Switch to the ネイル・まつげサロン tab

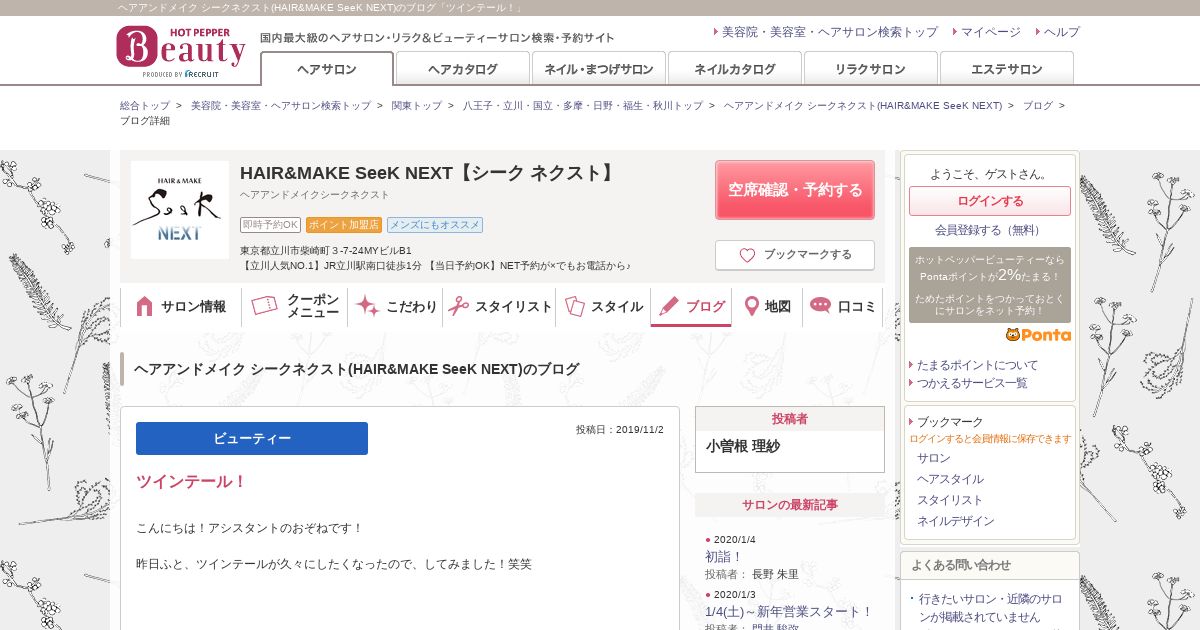click(x=598, y=69)
